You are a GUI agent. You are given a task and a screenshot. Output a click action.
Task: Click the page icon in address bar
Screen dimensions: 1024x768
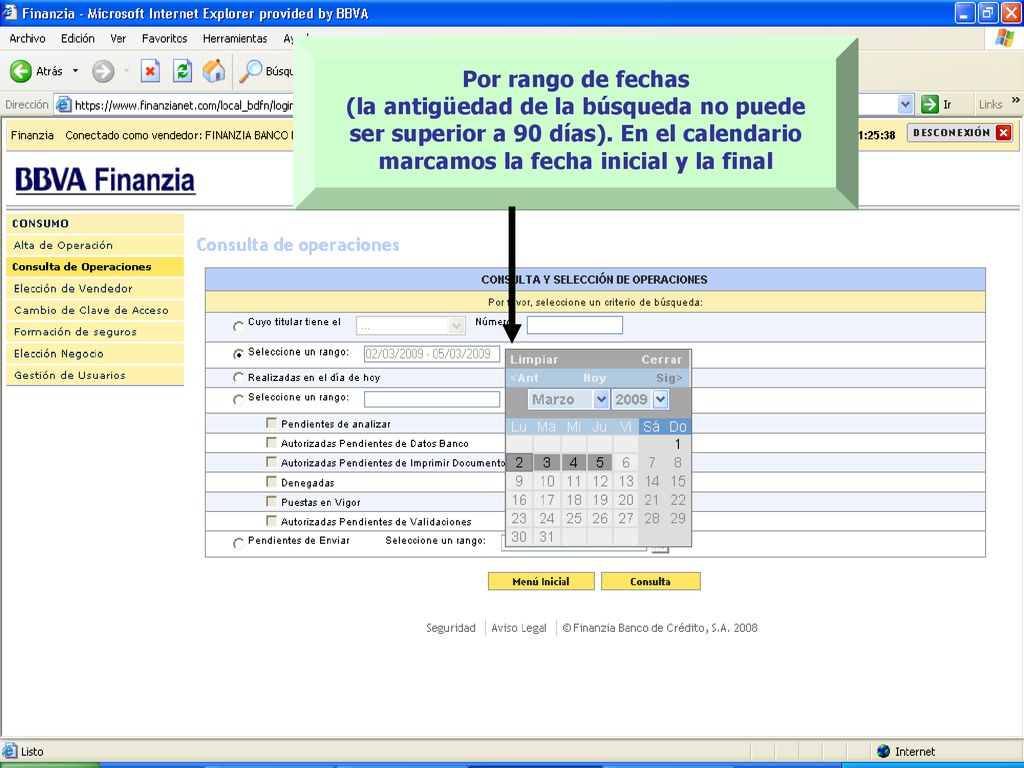pyautogui.click(x=63, y=104)
